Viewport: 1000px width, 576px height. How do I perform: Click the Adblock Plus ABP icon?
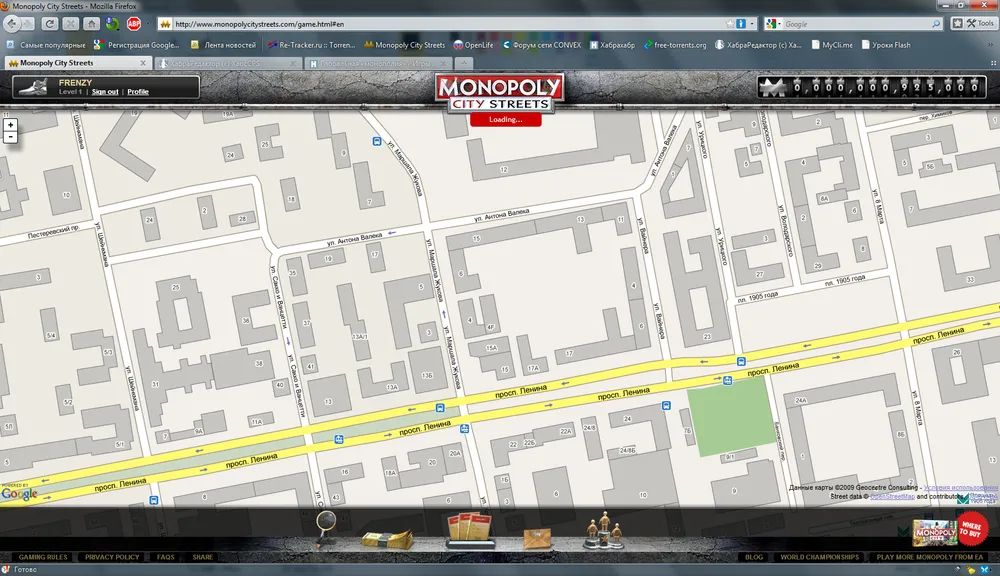click(x=134, y=24)
